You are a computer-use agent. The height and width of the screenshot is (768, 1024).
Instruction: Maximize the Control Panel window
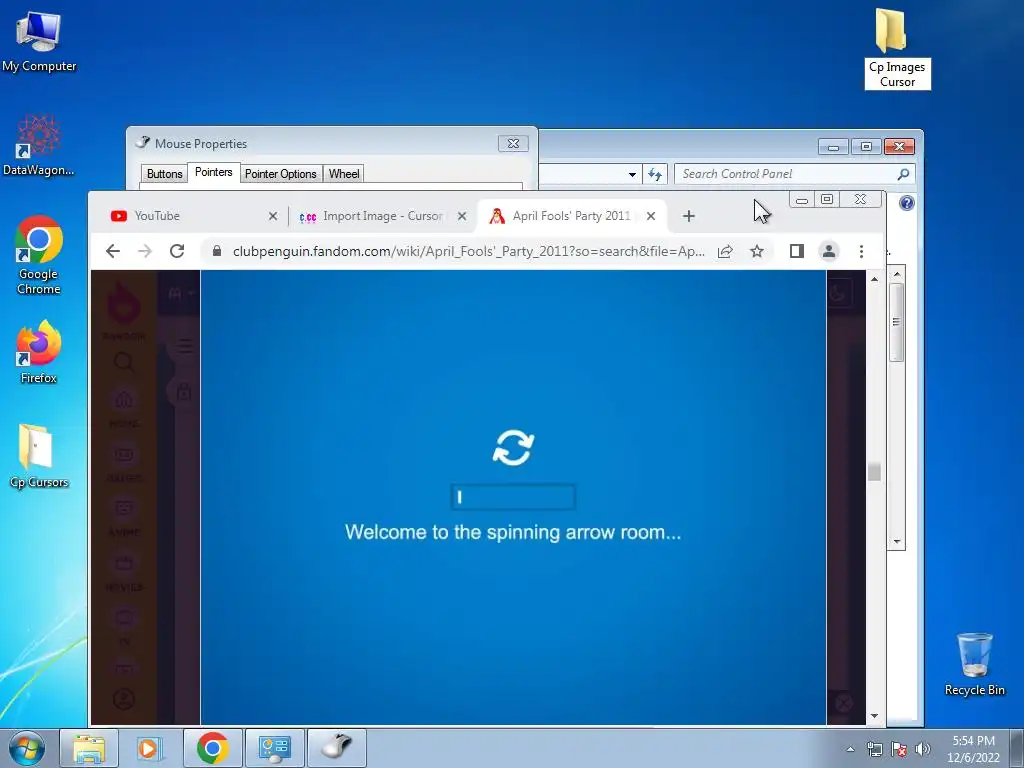click(866, 147)
